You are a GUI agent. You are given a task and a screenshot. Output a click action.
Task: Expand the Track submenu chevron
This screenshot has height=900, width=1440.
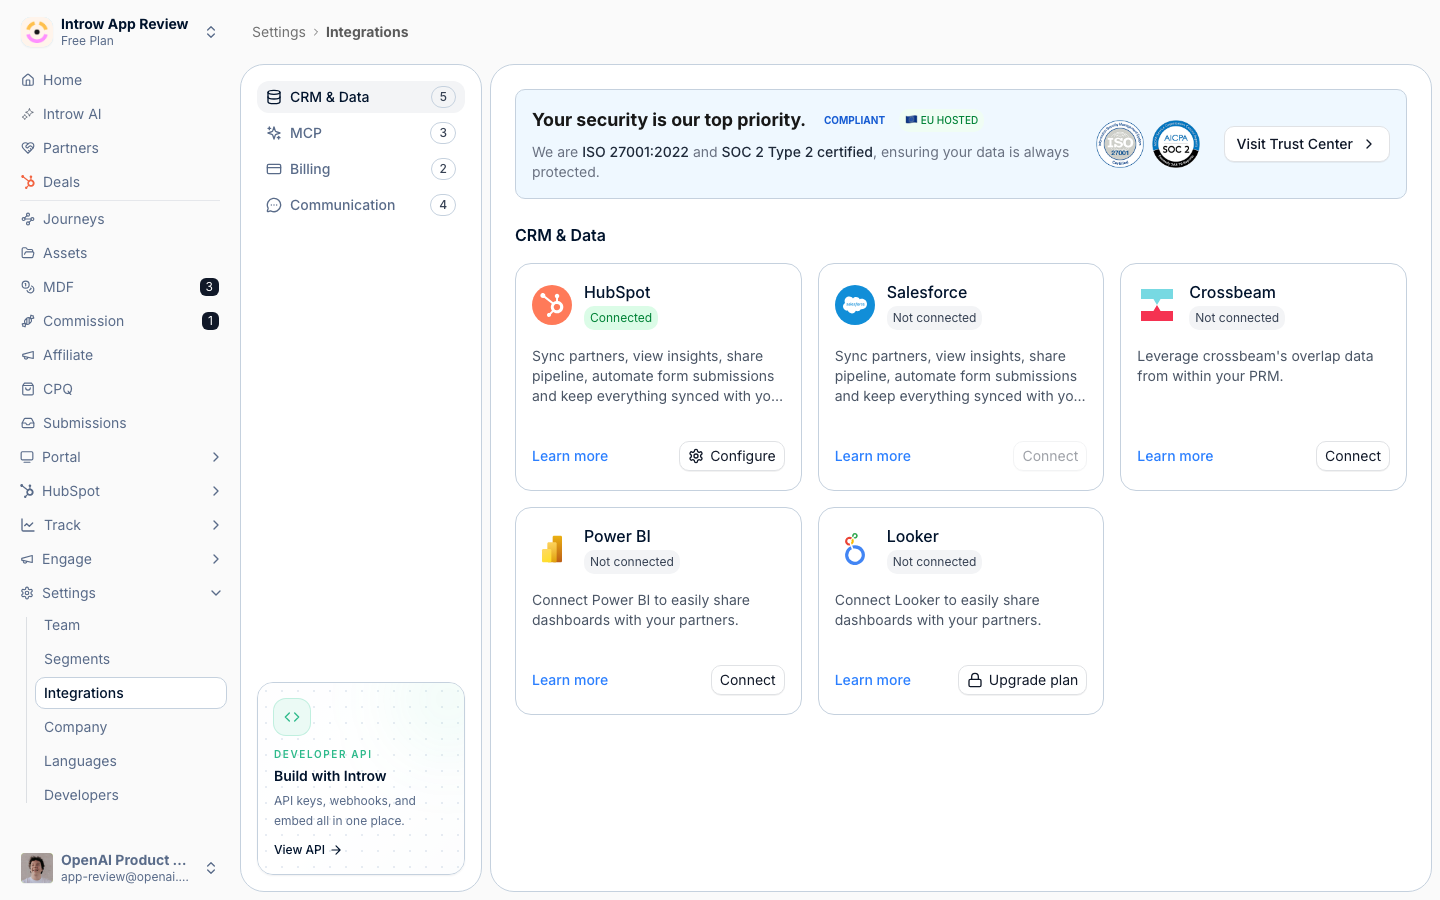[x=216, y=525]
